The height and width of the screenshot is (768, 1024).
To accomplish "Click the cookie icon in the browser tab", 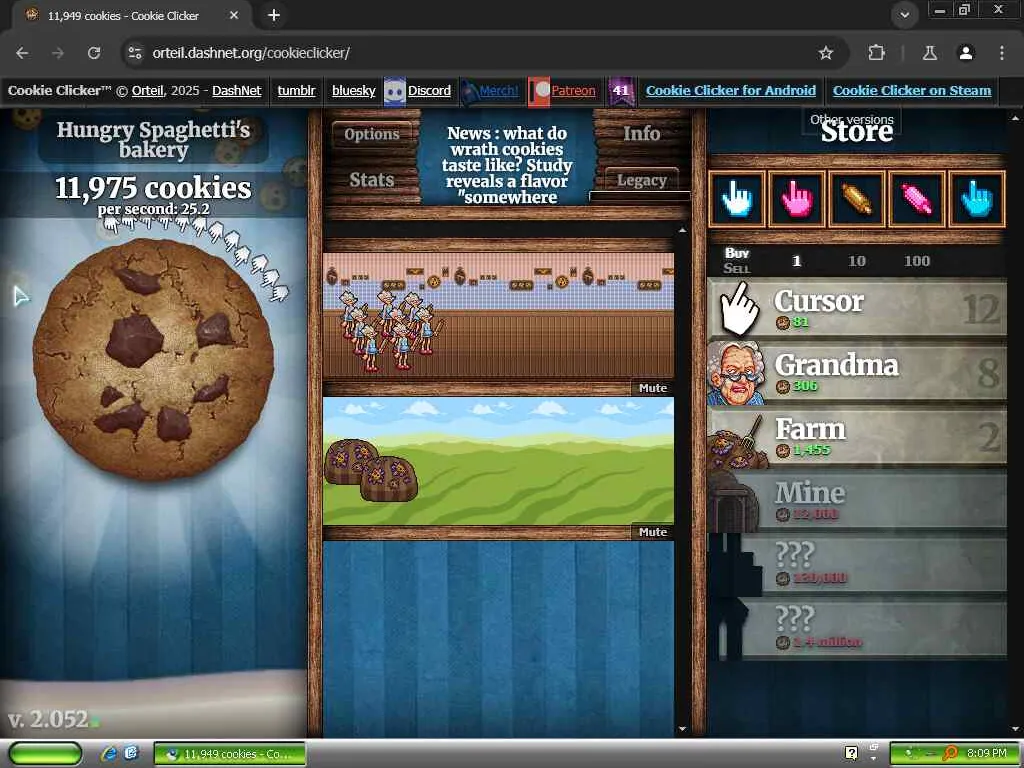I will coord(31,14).
